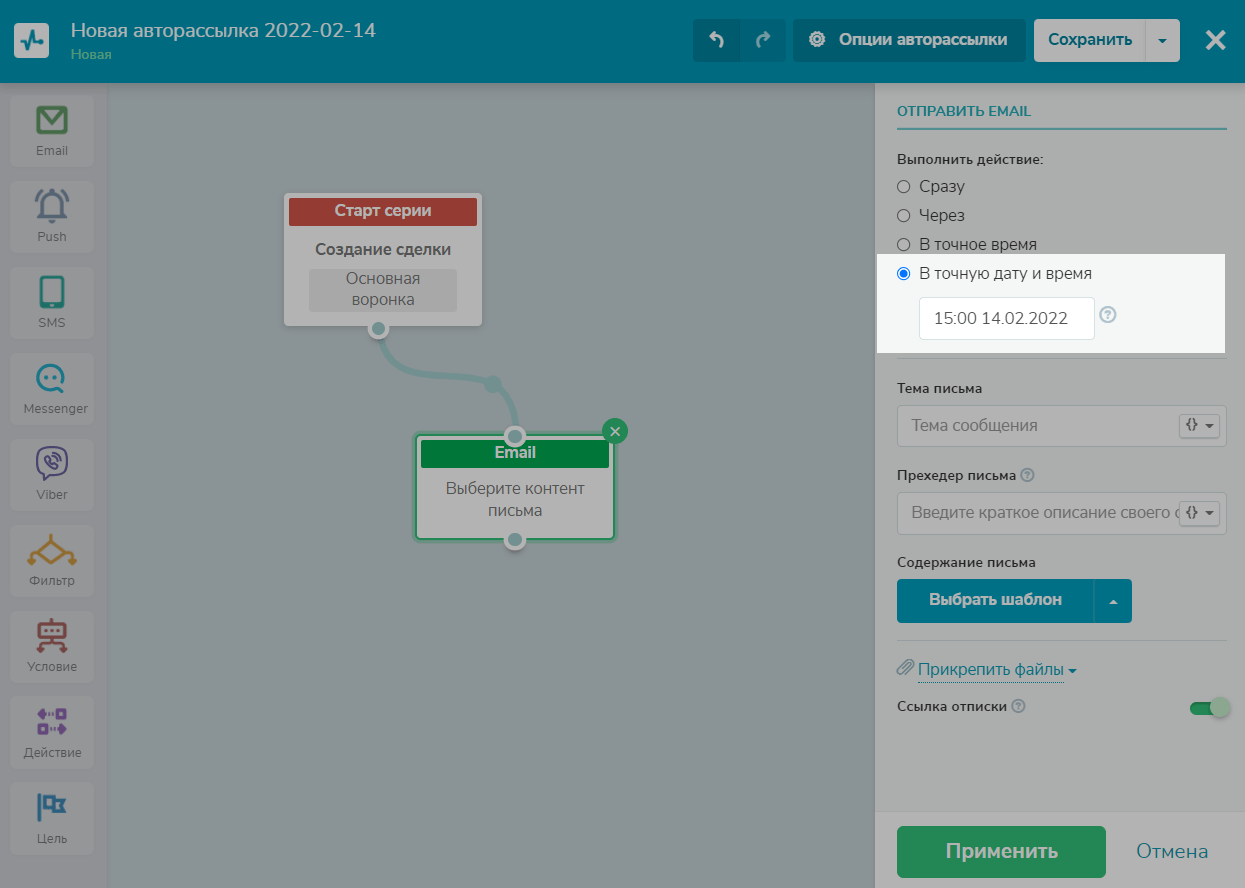Select the Email block icon in sidebar
Image resolution: width=1245 pixels, height=888 pixels.
pyautogui.click(x=52, y=122)
